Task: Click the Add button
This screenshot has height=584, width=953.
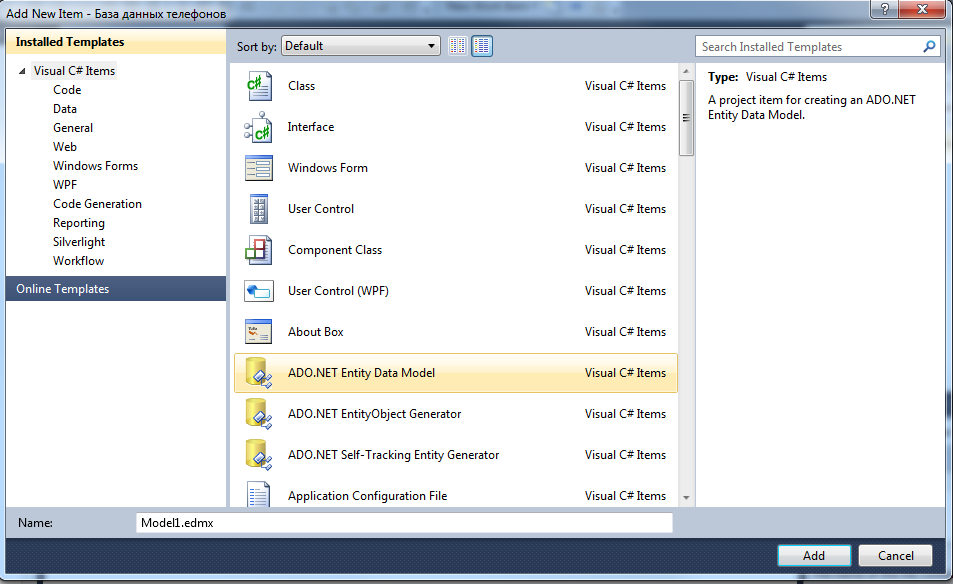Action: [x=814, y=555]
